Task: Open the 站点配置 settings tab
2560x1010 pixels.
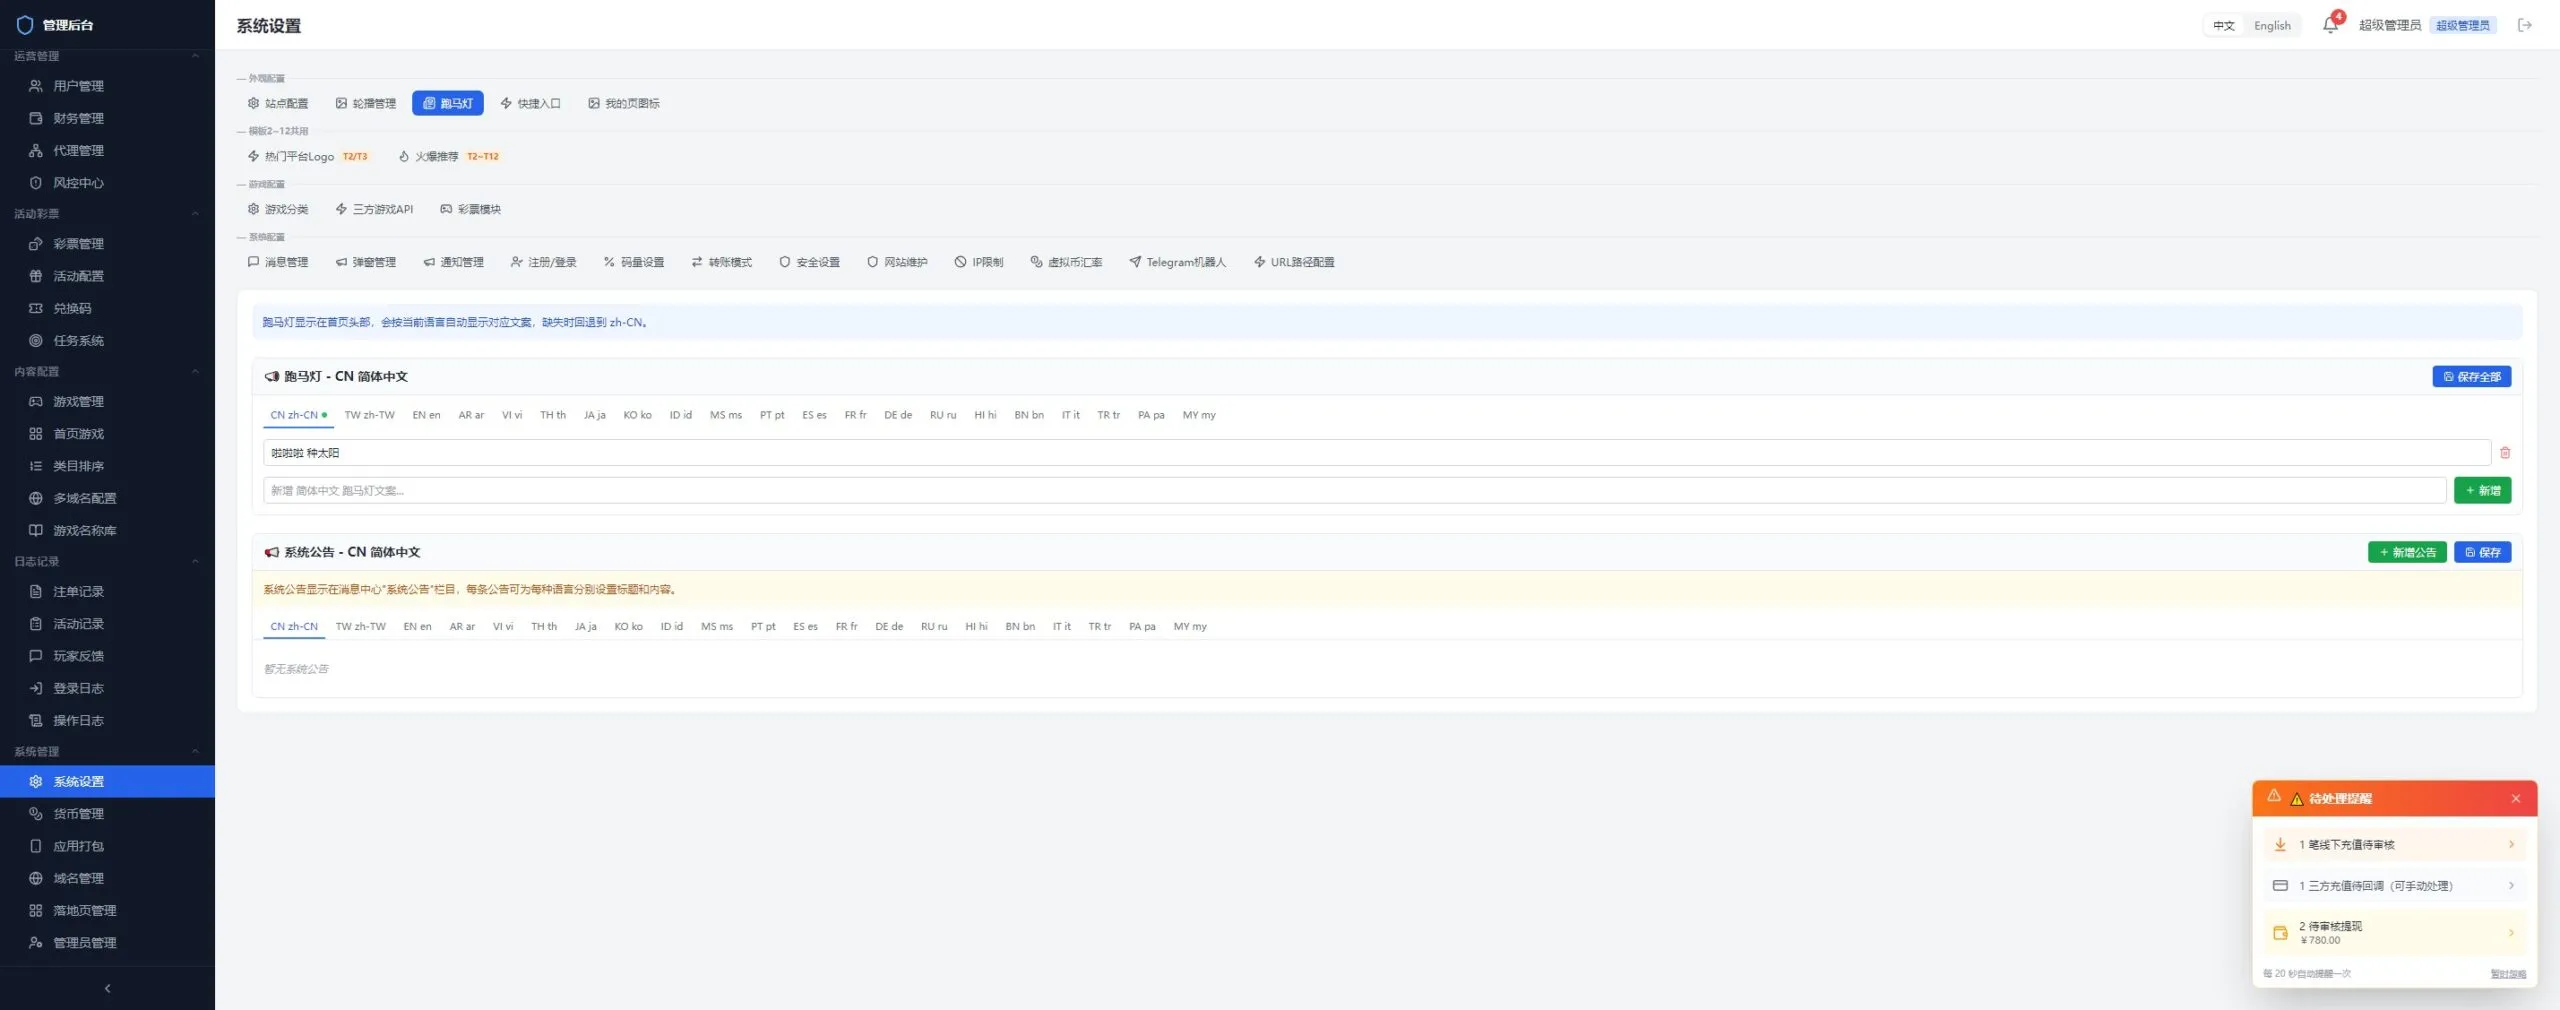Action: click(278, 103)
